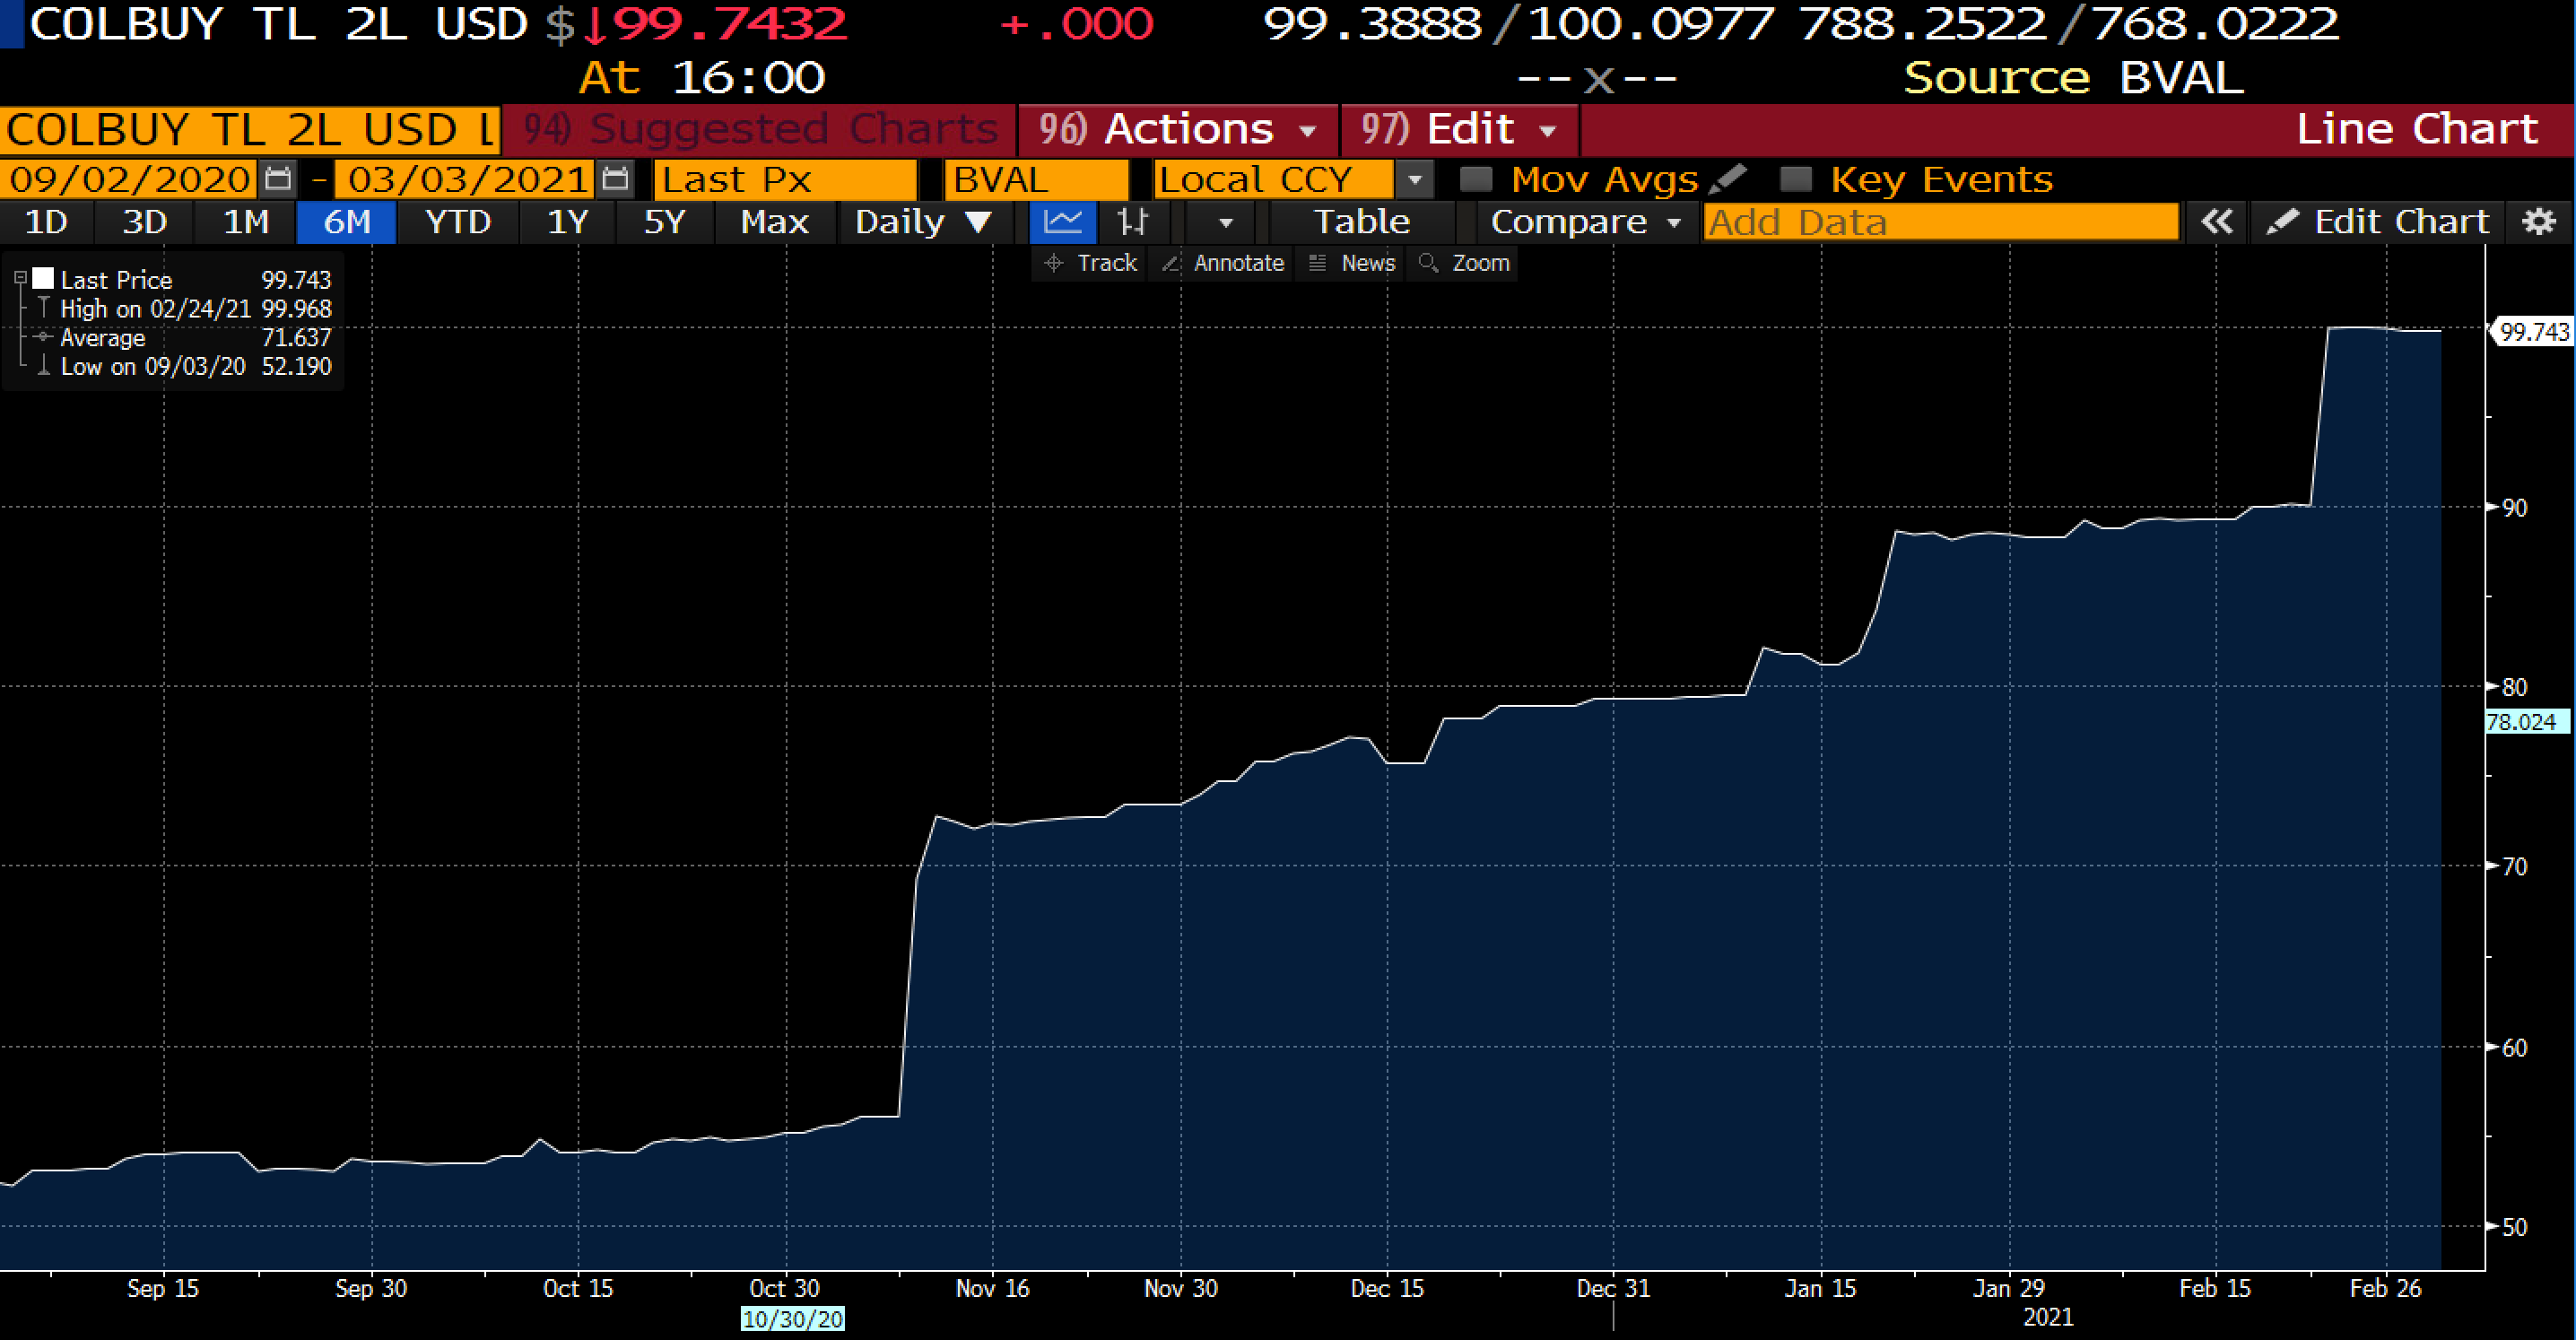Enable the Mov Avgs checkbox
The image size is (2576, 1340).
pos(1475,180)
